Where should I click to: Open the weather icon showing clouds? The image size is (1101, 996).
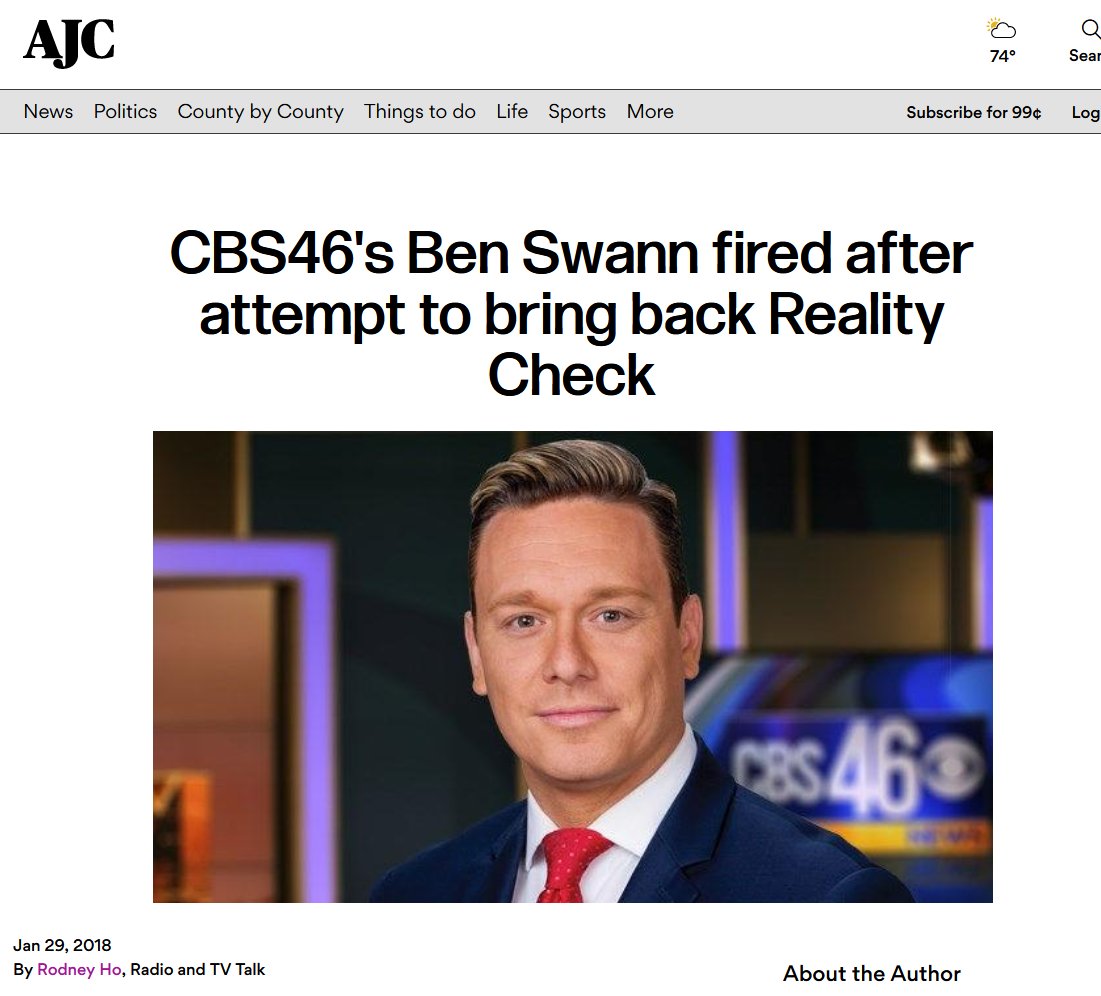point(1002,29)
